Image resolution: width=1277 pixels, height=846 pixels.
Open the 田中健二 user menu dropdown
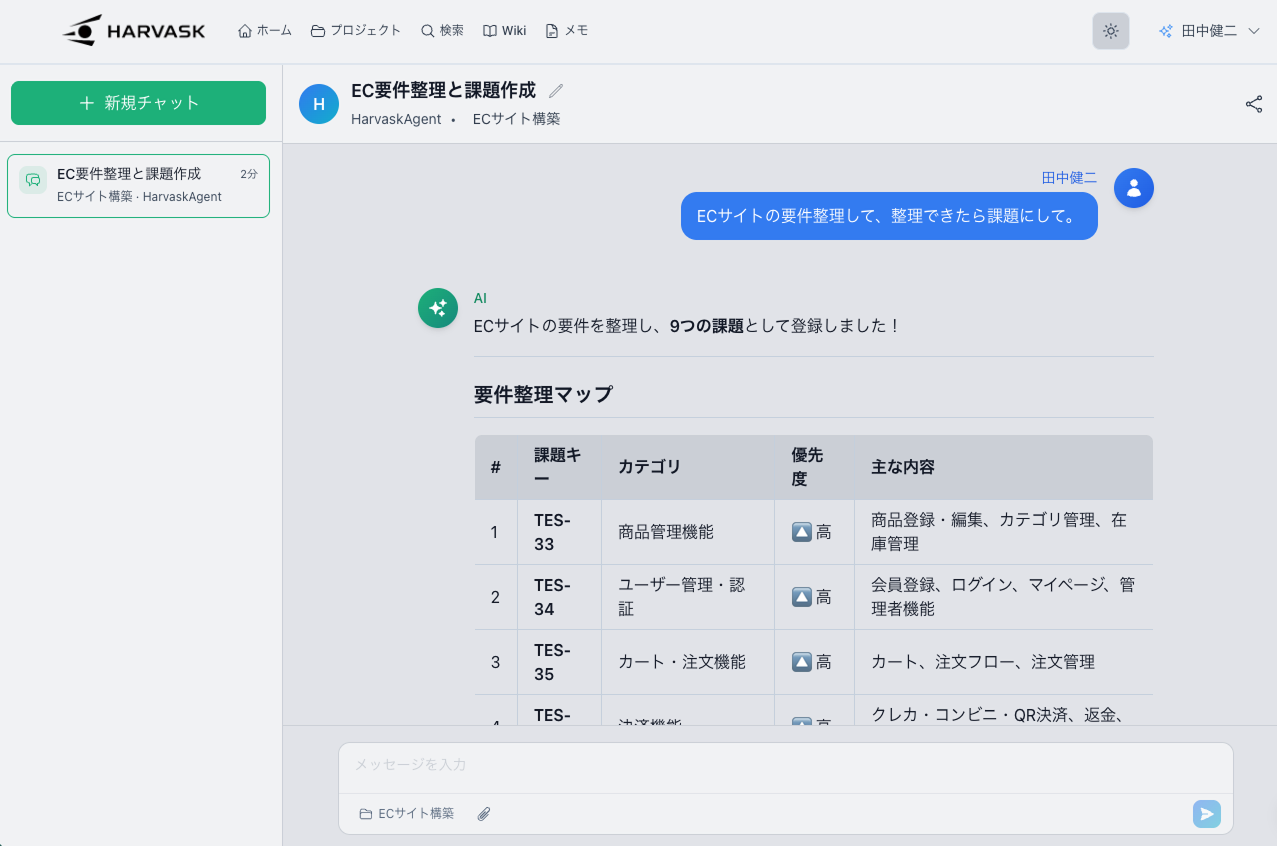point(1209,31)
